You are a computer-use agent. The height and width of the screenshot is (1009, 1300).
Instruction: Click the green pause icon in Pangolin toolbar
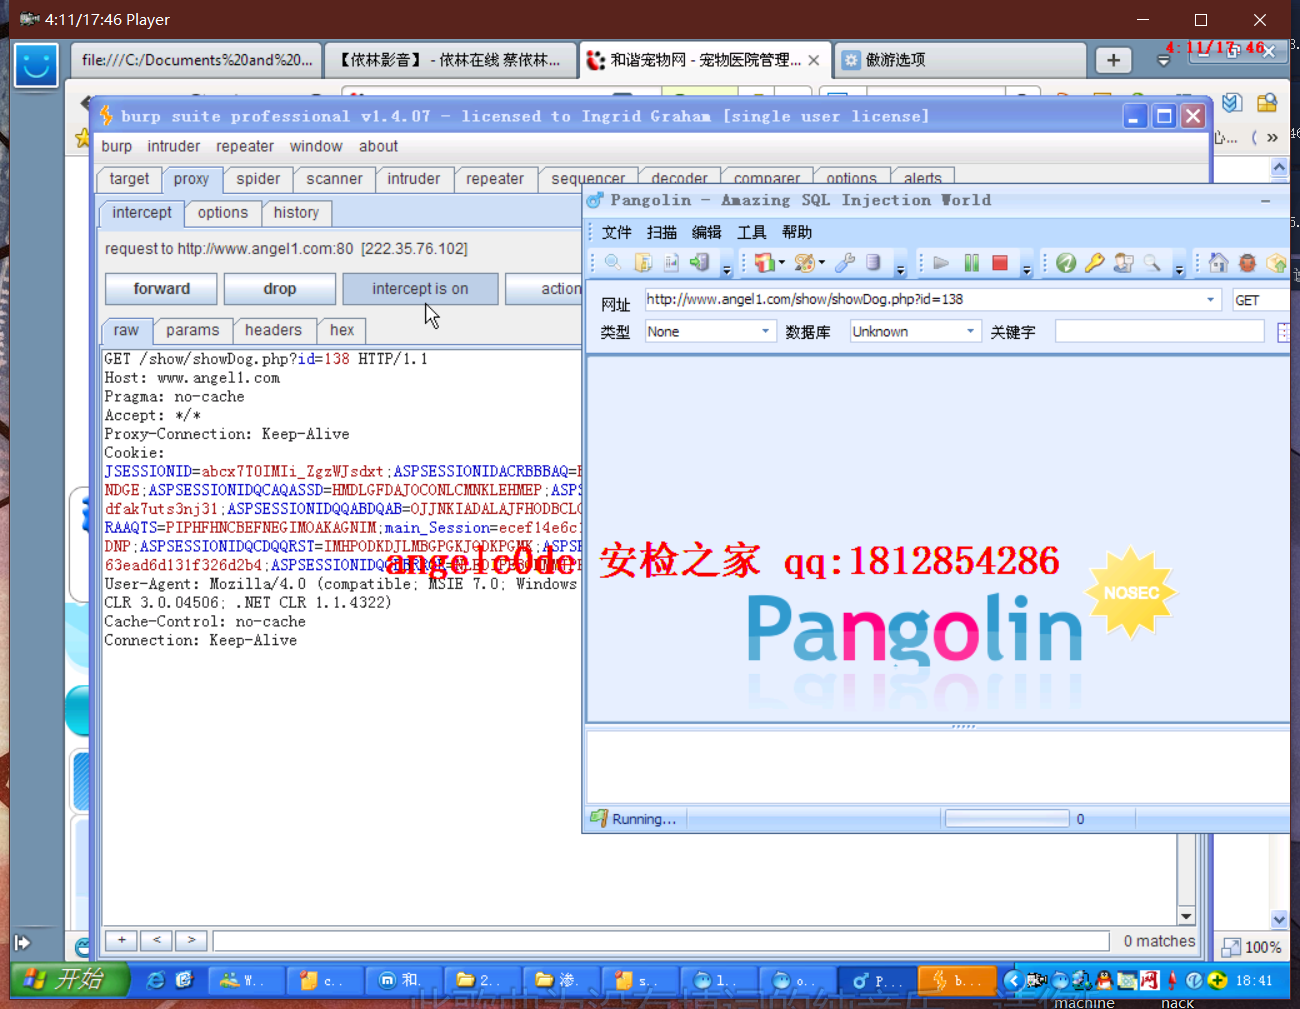point(971,263)
